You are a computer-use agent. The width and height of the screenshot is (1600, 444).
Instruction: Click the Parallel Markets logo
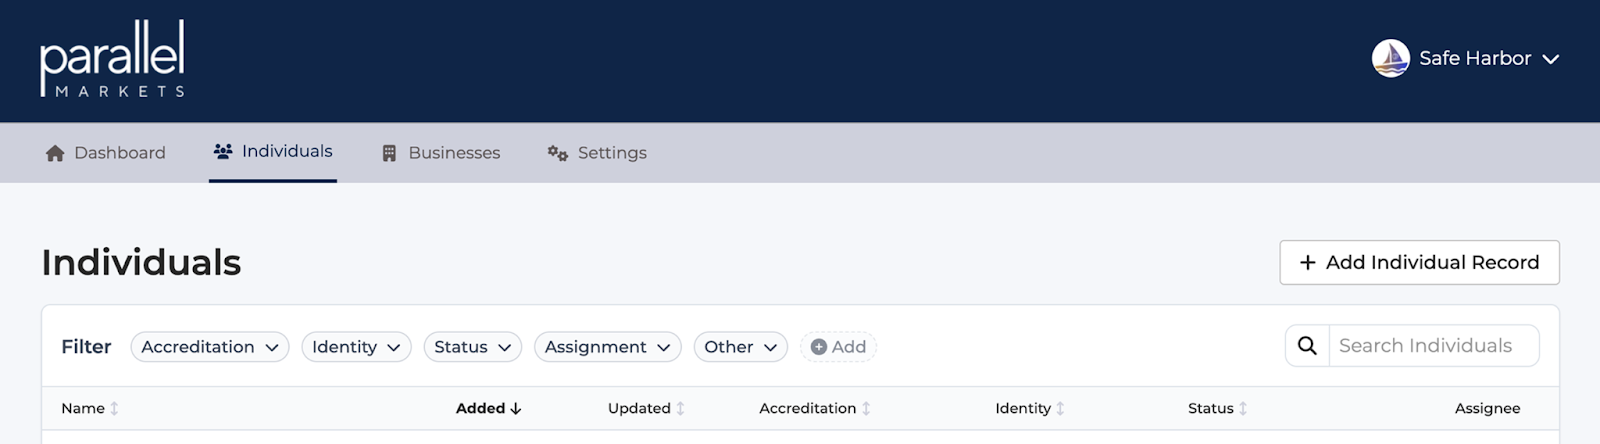[x=112, y=60]
